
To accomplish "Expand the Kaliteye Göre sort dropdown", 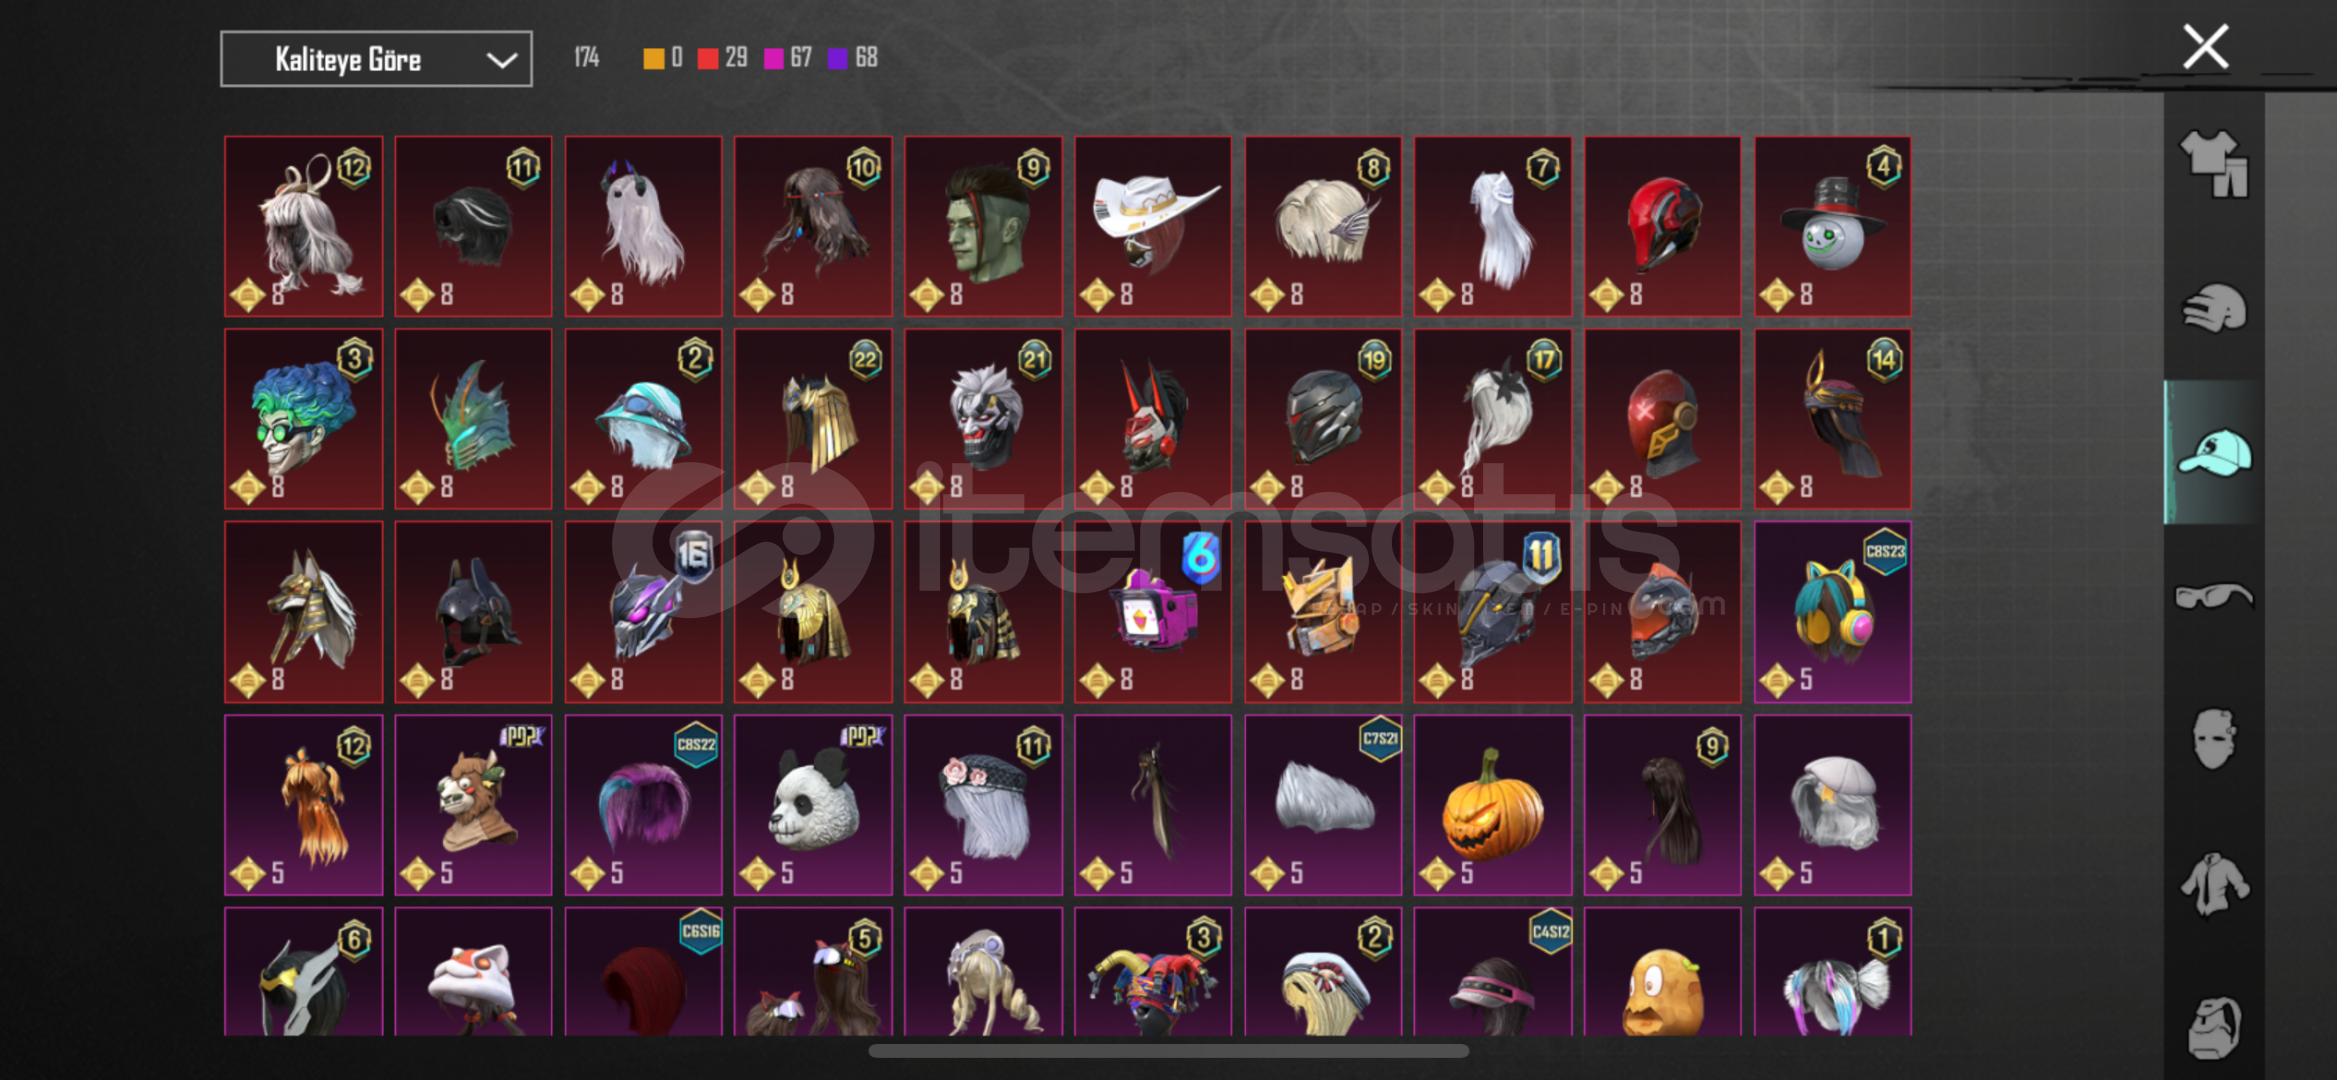I will pyautogui.click(x=376, y=59).
